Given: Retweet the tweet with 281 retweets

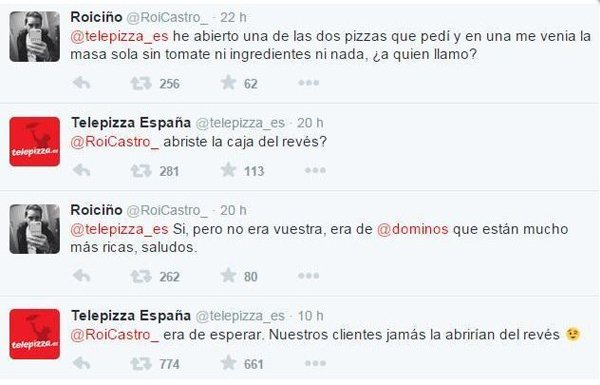Looking at the screenshot, I should click(x=141, y=170).
